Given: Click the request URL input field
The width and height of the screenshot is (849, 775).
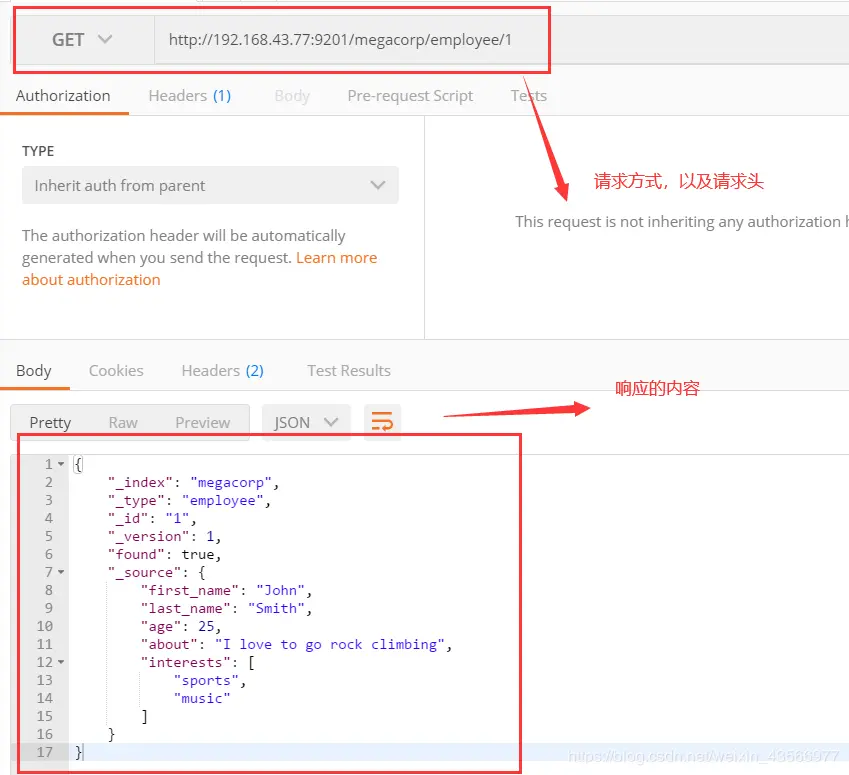Looking at the screenshot, I should [x=501, y=40].
